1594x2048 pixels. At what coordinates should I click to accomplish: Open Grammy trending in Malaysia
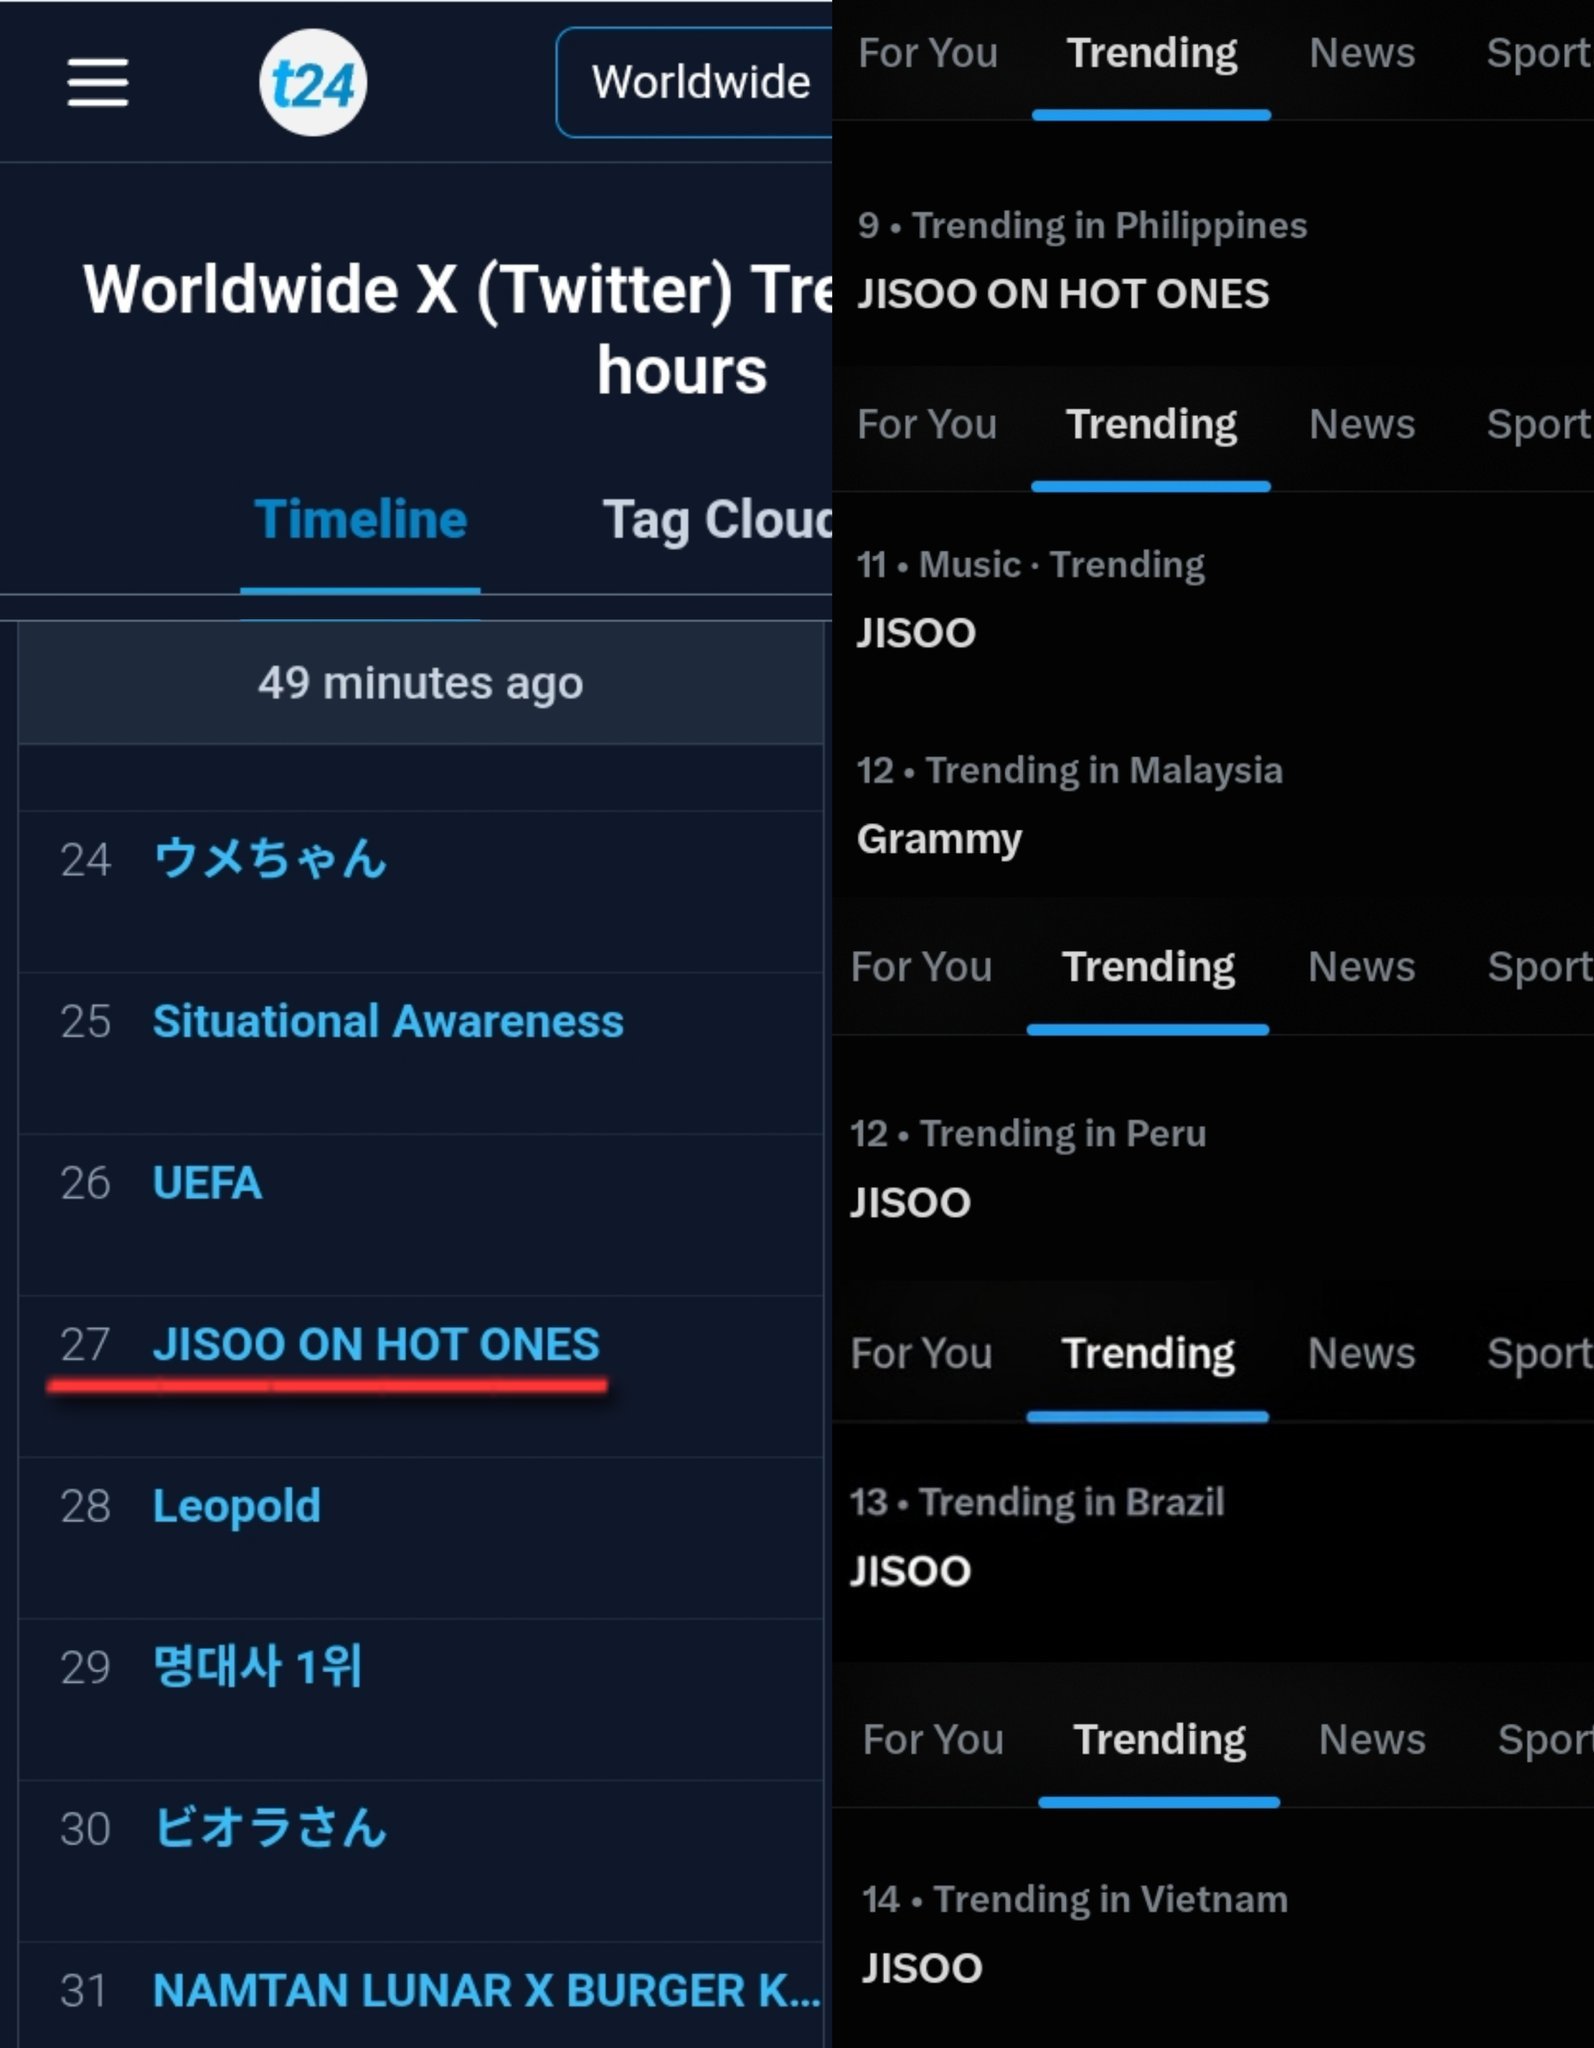[939, 839]
